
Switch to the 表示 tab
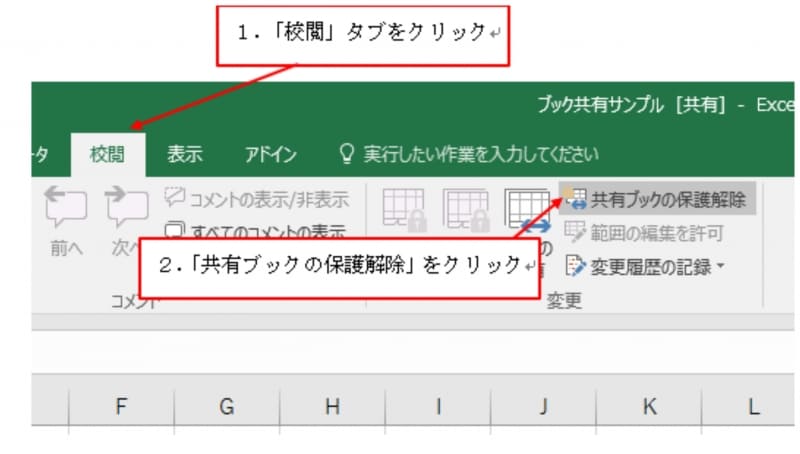pyautogui.click(x=185, y=154)
